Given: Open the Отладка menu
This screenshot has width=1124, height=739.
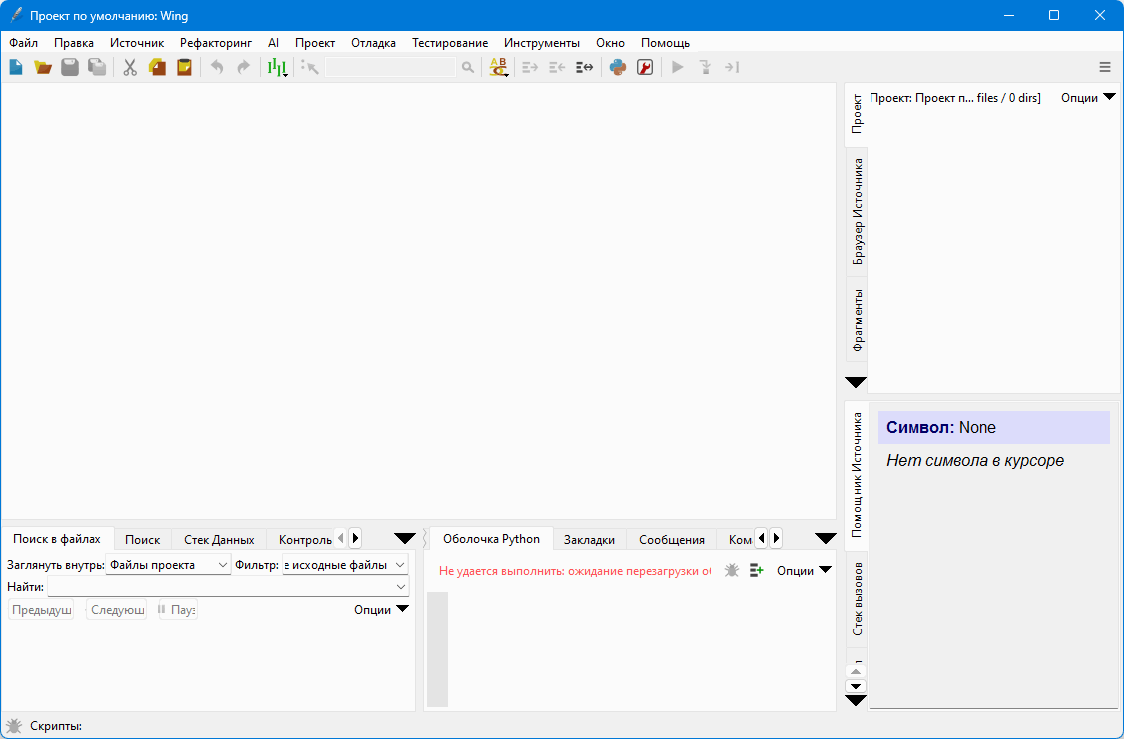Looking at the screenshot, I should click(x=373, y=43).
